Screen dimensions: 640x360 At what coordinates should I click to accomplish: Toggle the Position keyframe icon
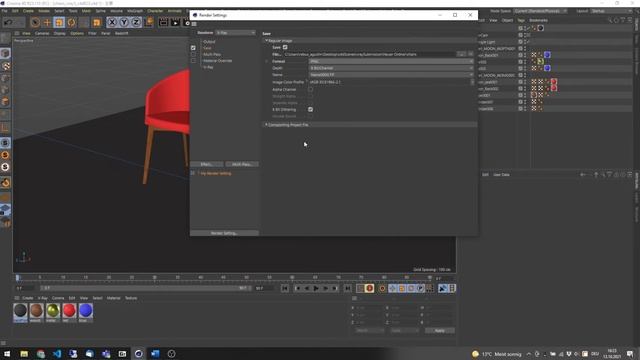tap(392, 288)
